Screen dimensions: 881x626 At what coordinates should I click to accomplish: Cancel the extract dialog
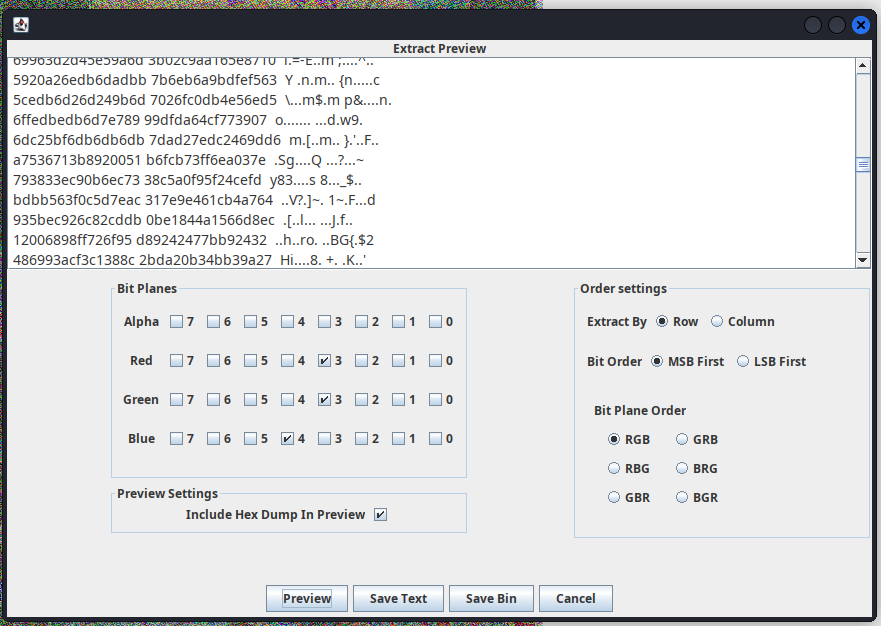(x=575, y=599)
